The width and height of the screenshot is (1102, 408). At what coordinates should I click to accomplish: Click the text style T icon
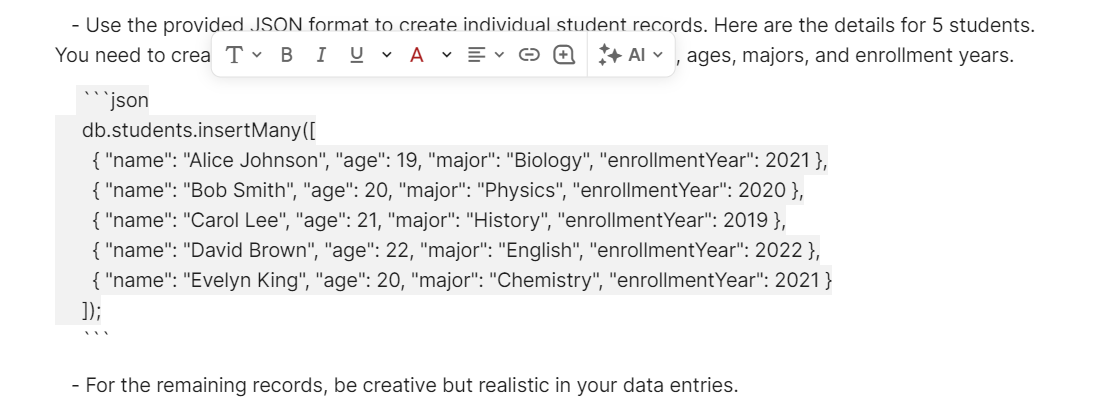(235, 55)
